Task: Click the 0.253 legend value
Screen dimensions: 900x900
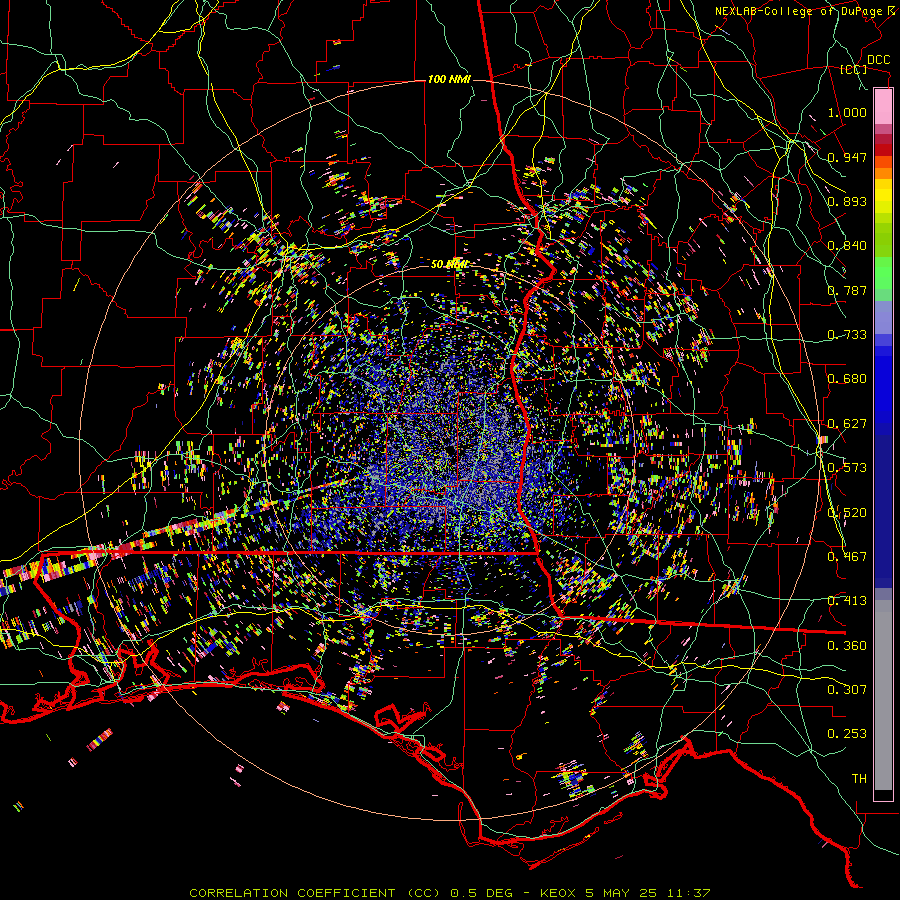Action: coord(847,734)
